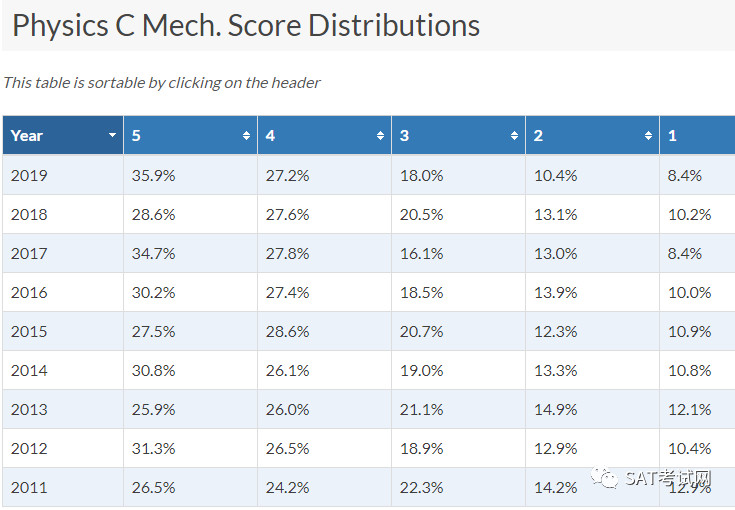
Task: Click the column header labeled 4
Action: click(x=324, y=135)
